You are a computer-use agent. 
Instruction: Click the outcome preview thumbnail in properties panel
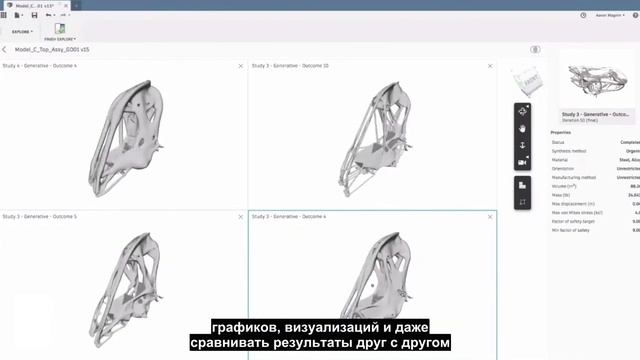point(598,80)
